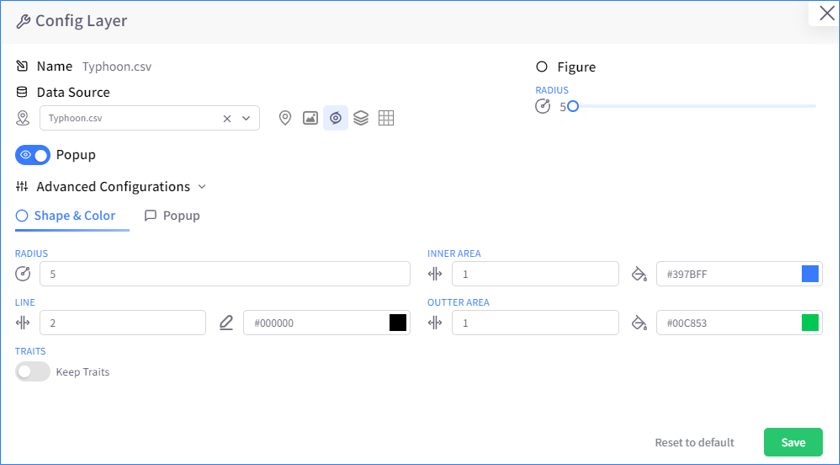Click the Outter Area paint bucket icon
This screenshot has width=840, height=465.
coord(639,323)
